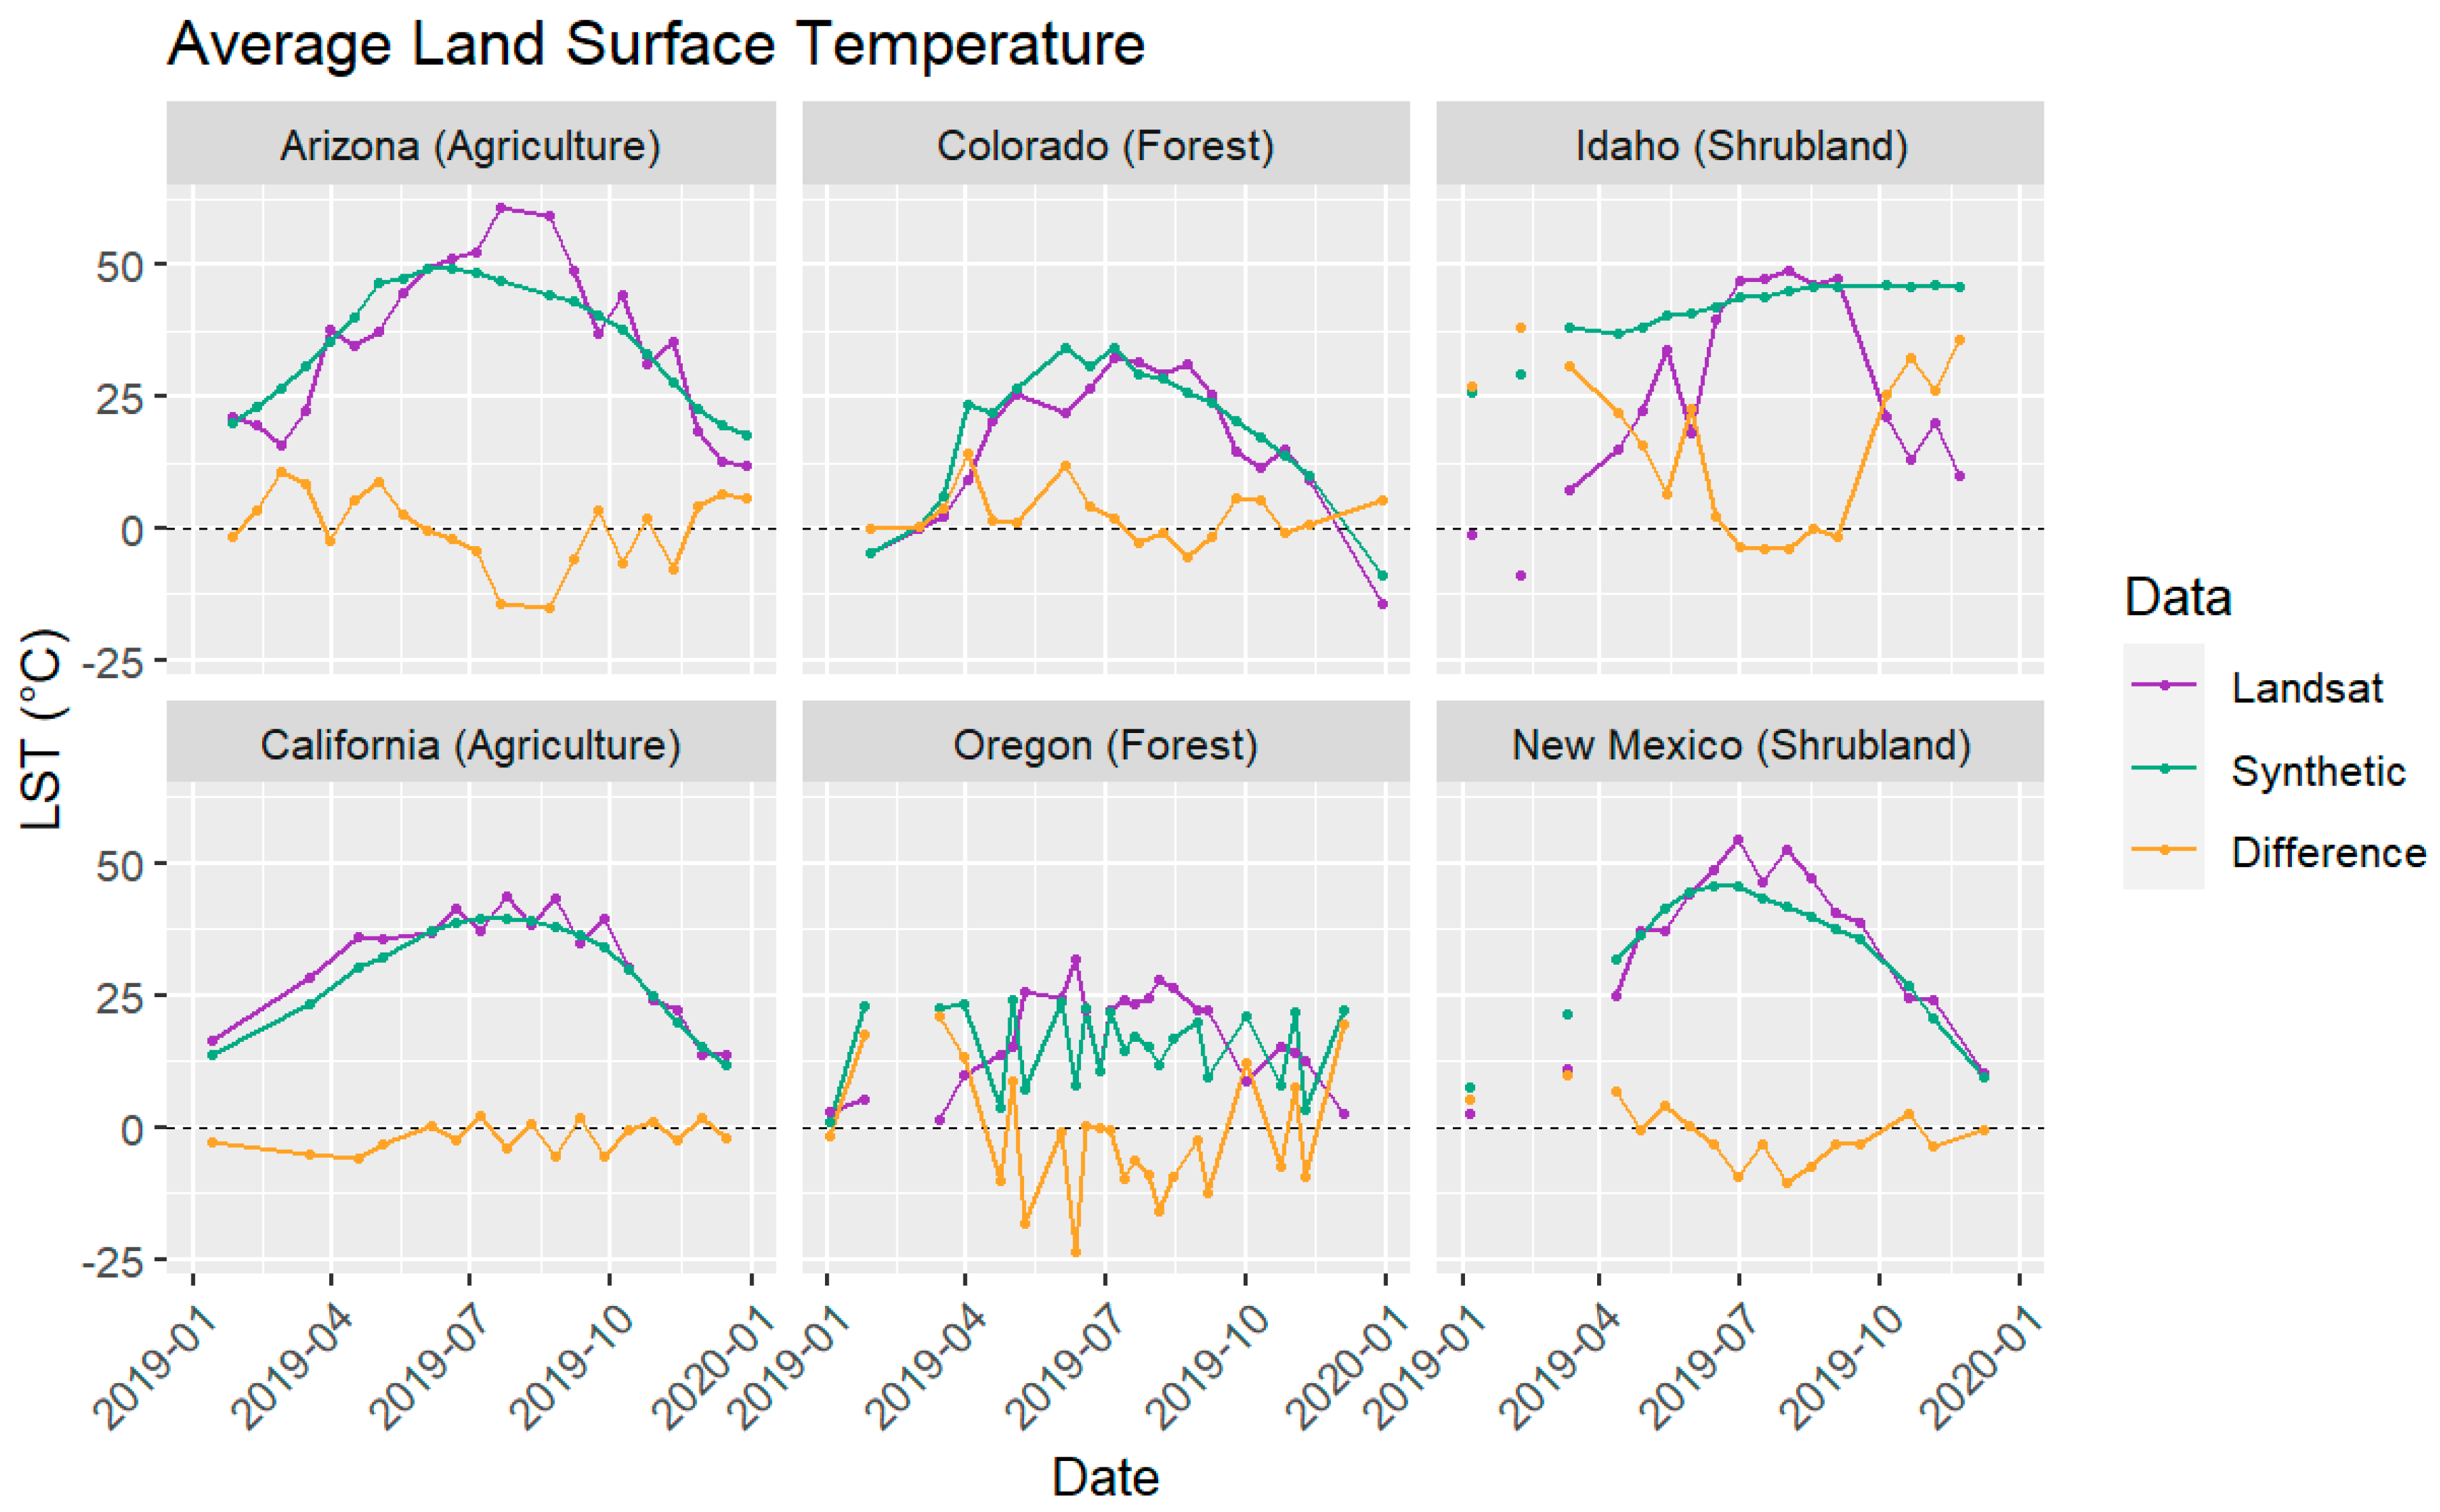Screen dimensions: 2440x1512
Task: Select the California (Agriculture) panel header
Action: [x=470, y=745]
